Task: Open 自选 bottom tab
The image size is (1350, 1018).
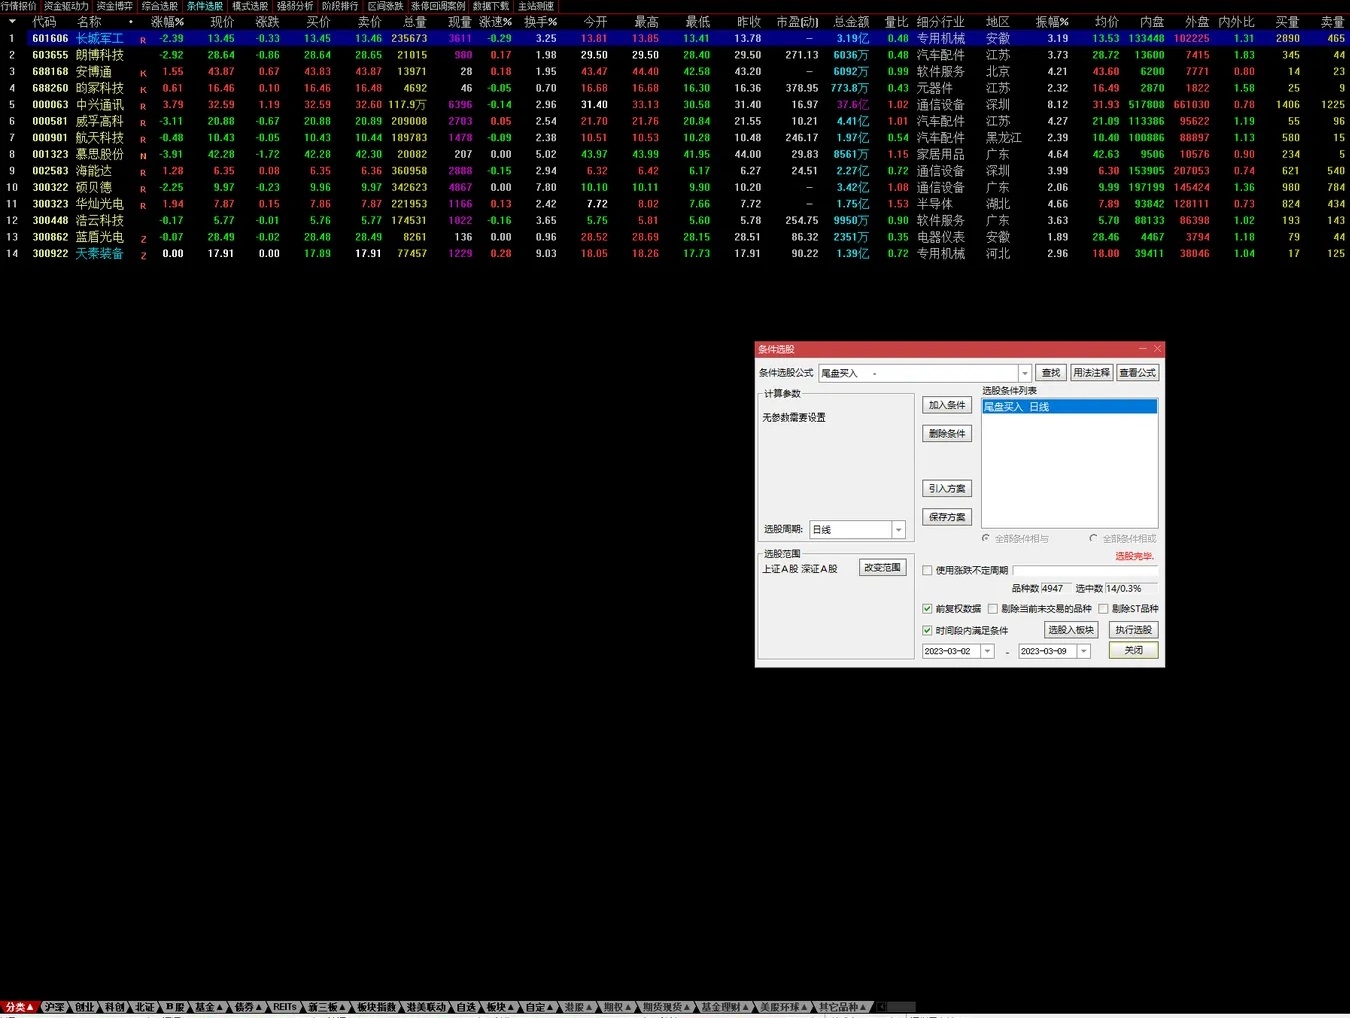Action: [x=466, y=1007]
